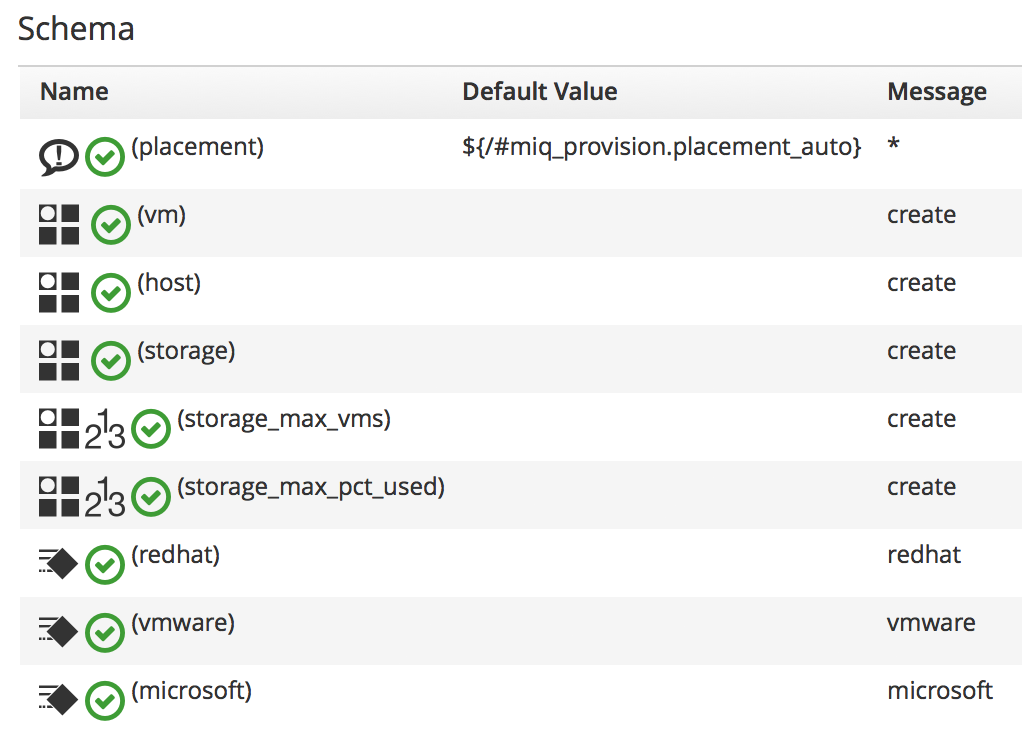The width and height of the screenshot is (1022, 740).
Task: Click the assertion icon beside (placement)
Action: [x=59, y=157]
